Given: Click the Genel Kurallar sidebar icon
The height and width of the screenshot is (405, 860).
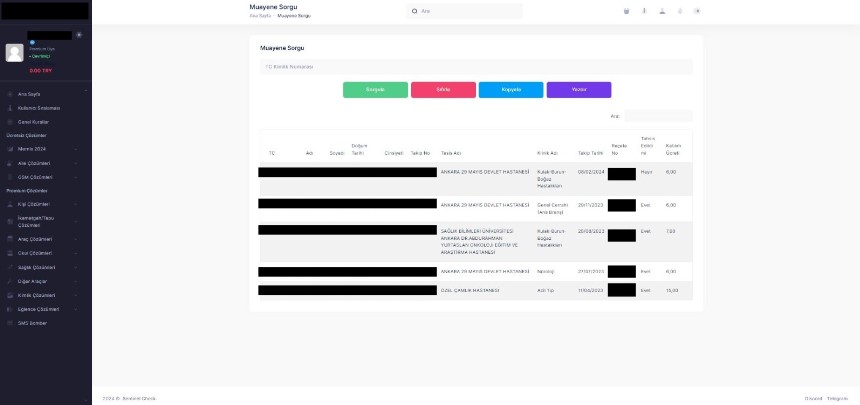Looking at the screenshot, I should [x=10, y=122].
